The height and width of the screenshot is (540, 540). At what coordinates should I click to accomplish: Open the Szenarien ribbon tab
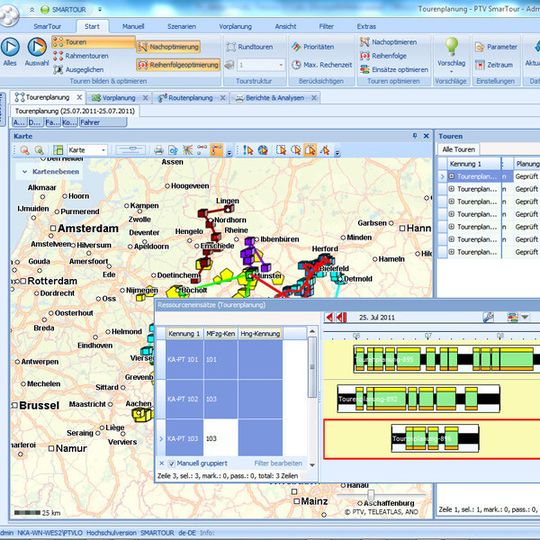(181, 26)
